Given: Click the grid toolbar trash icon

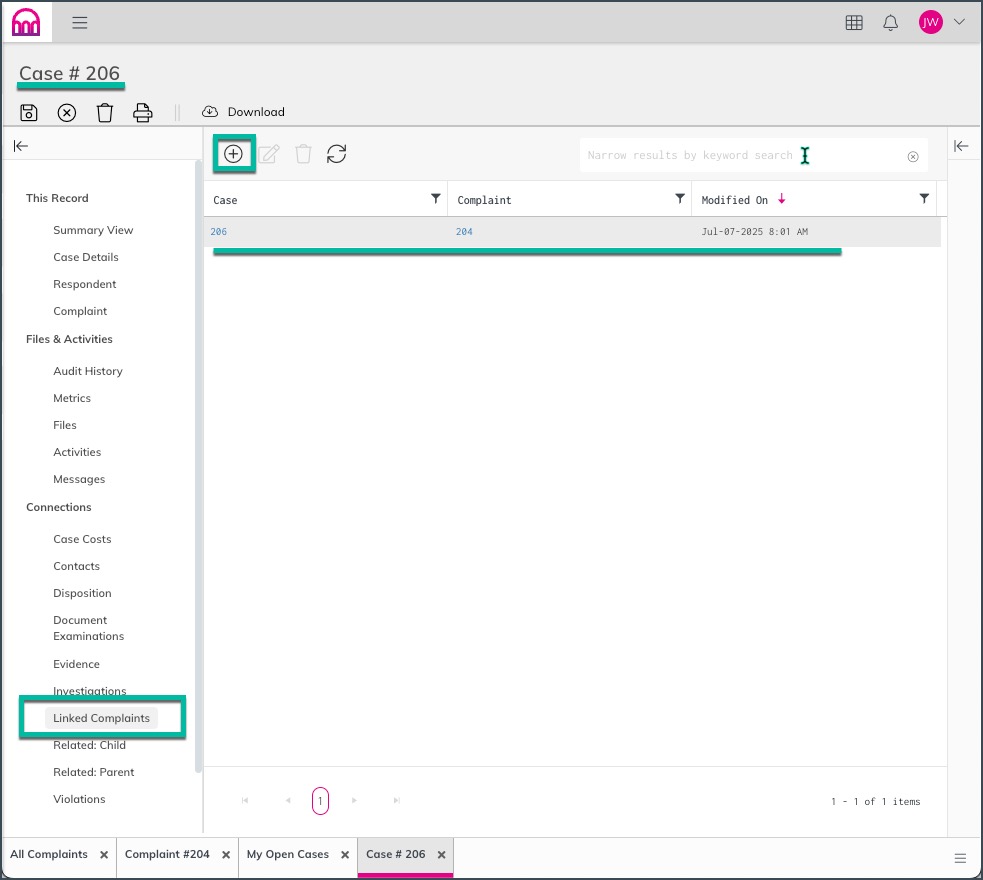Looking at the screenshot, I should pyautogui.click(x=303, y=154).
